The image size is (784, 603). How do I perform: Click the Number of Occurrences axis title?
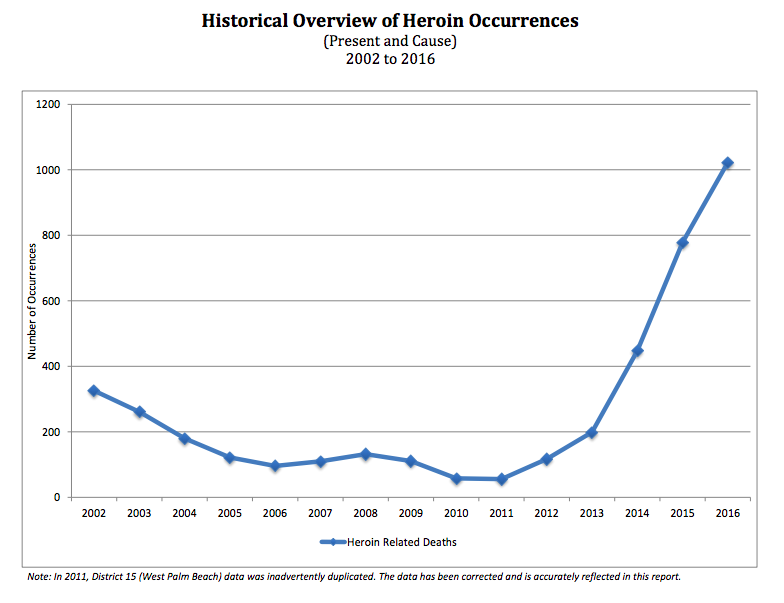pos(32,300)
